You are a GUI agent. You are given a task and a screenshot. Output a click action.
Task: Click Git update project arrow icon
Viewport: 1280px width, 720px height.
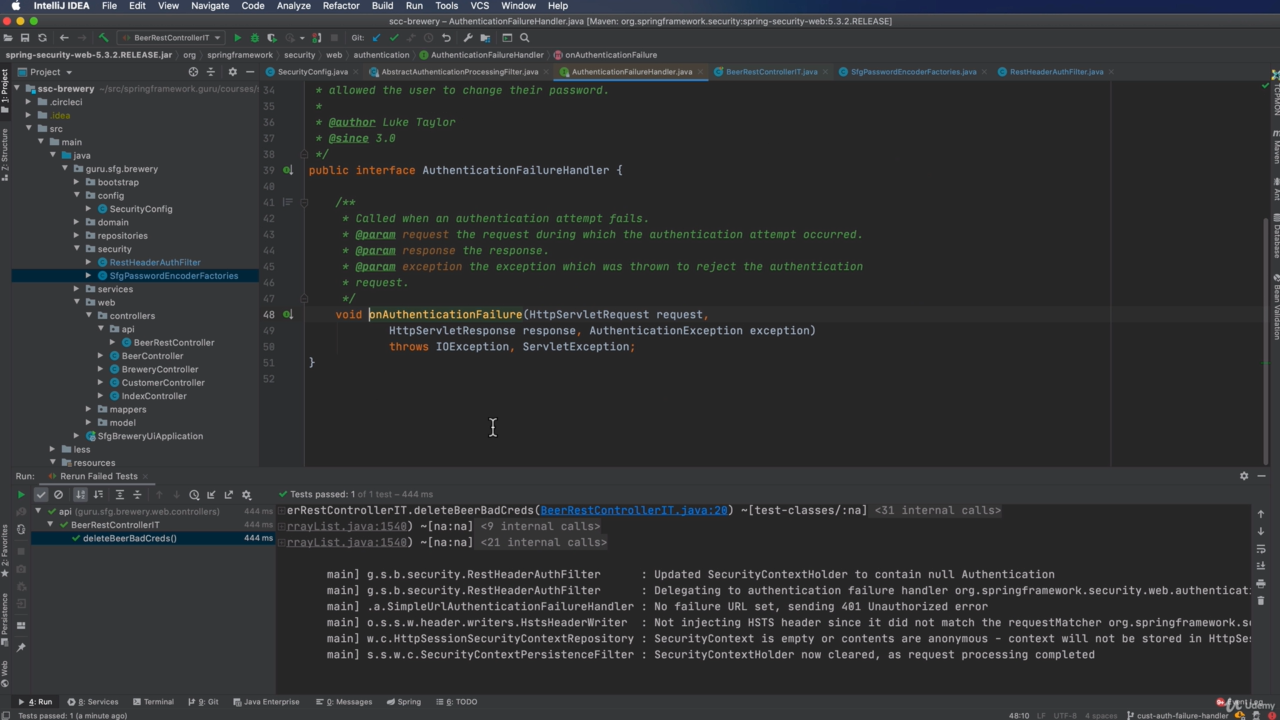pos(376,38)
